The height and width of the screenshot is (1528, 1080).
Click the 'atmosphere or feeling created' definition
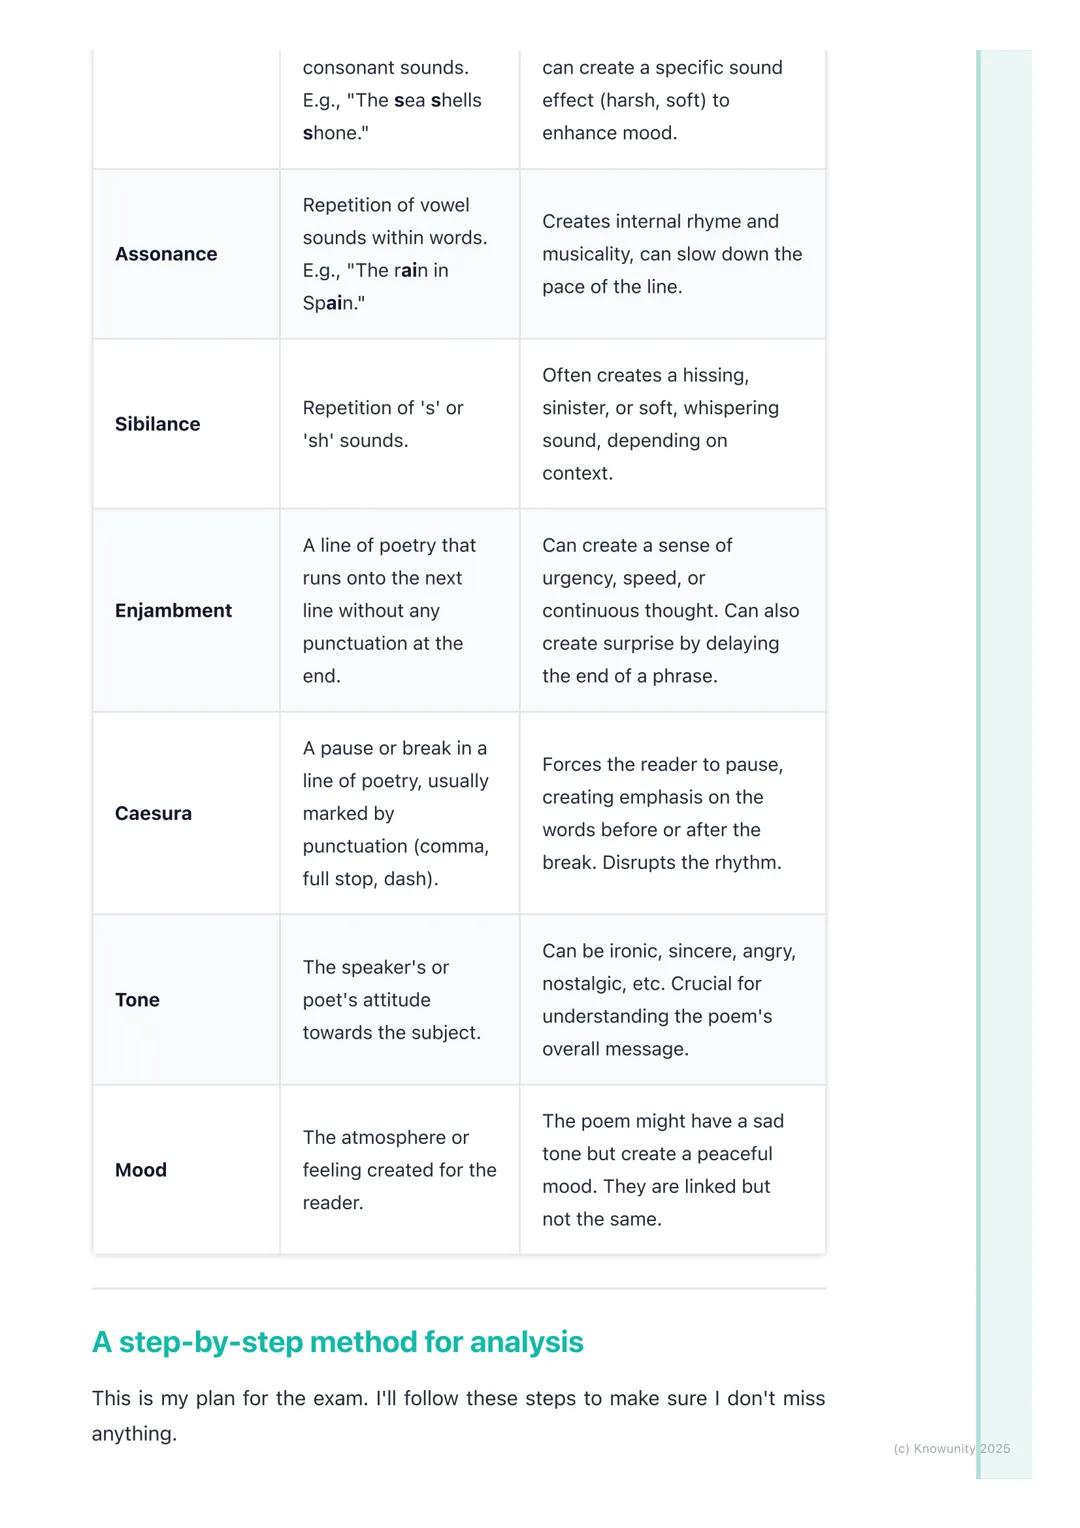point(399,1170)
